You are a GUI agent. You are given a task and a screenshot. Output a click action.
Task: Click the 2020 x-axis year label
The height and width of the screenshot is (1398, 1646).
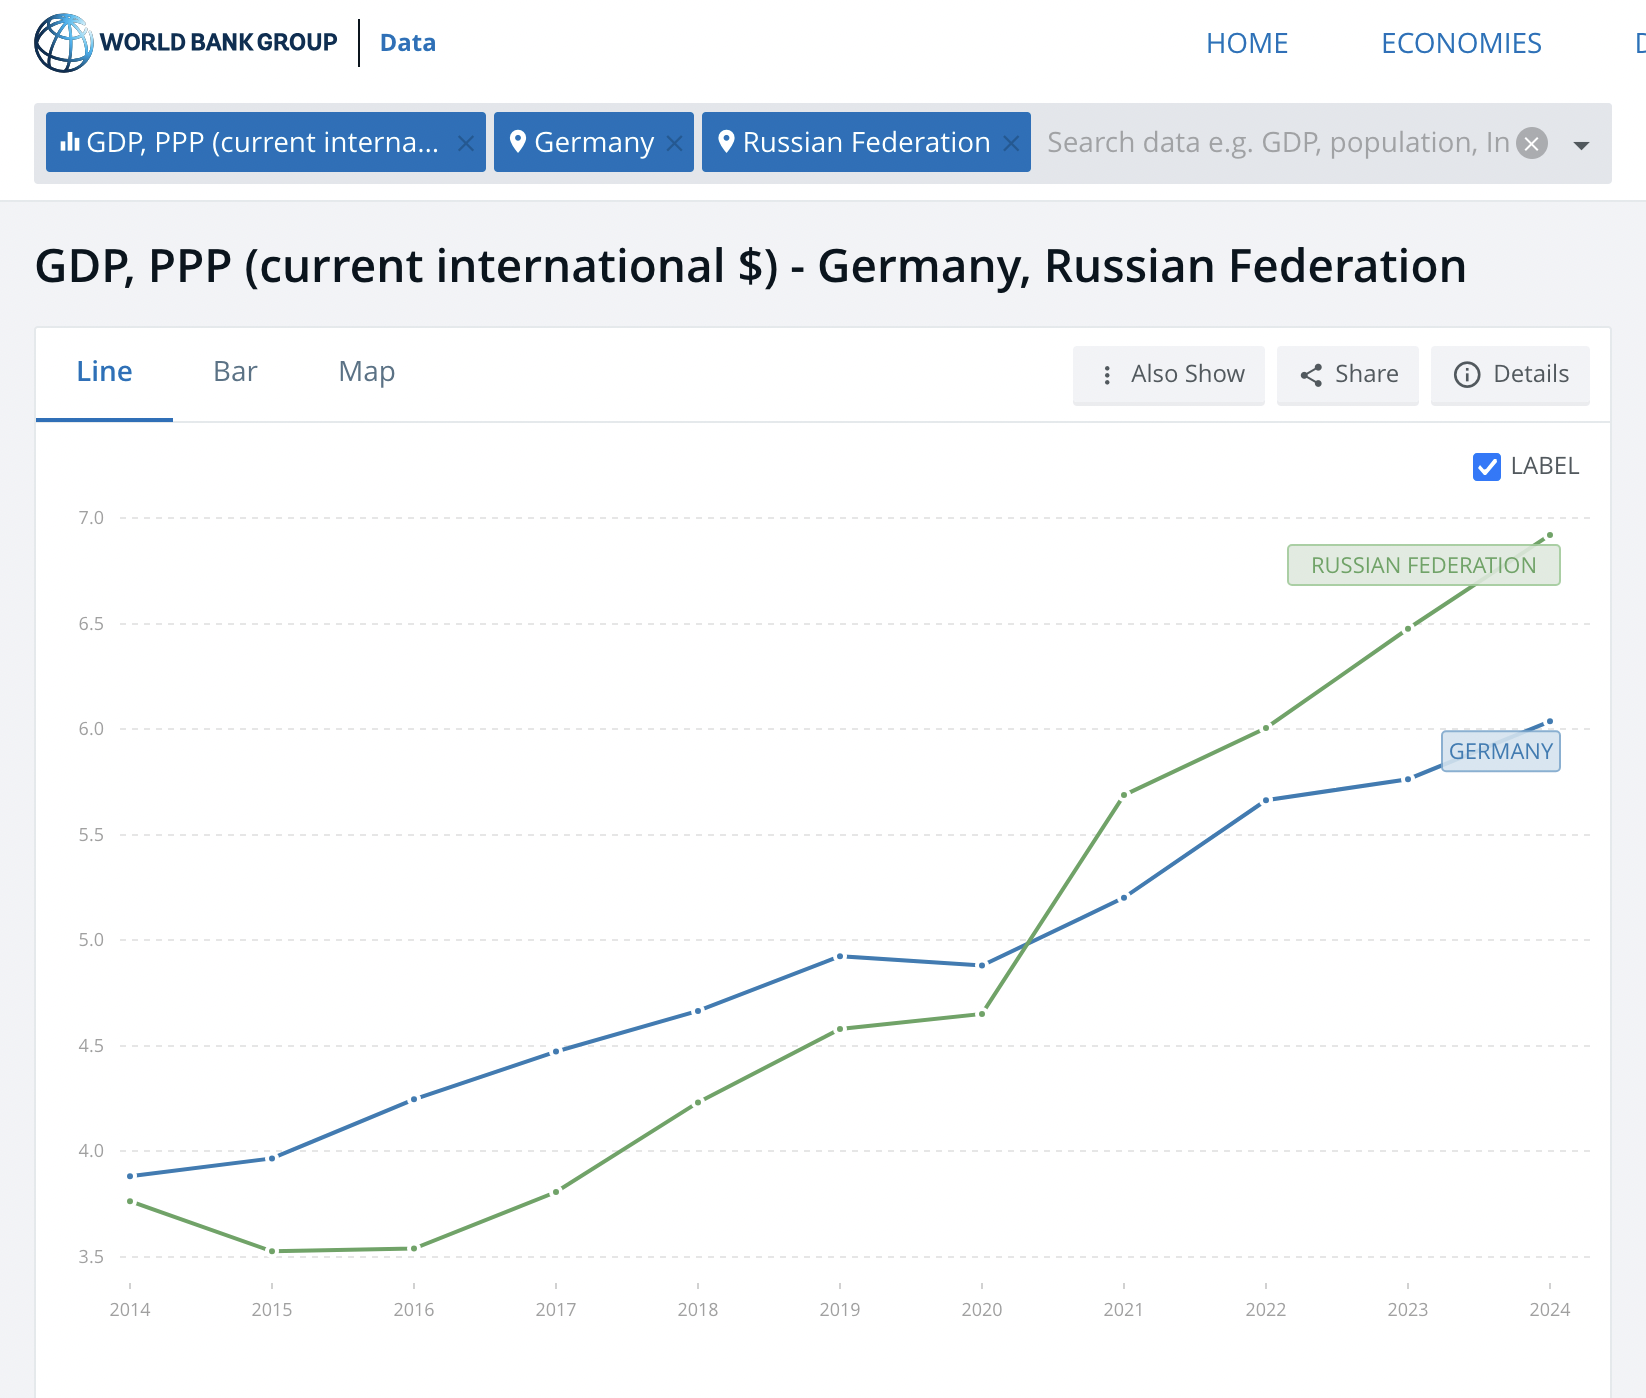982,1310
